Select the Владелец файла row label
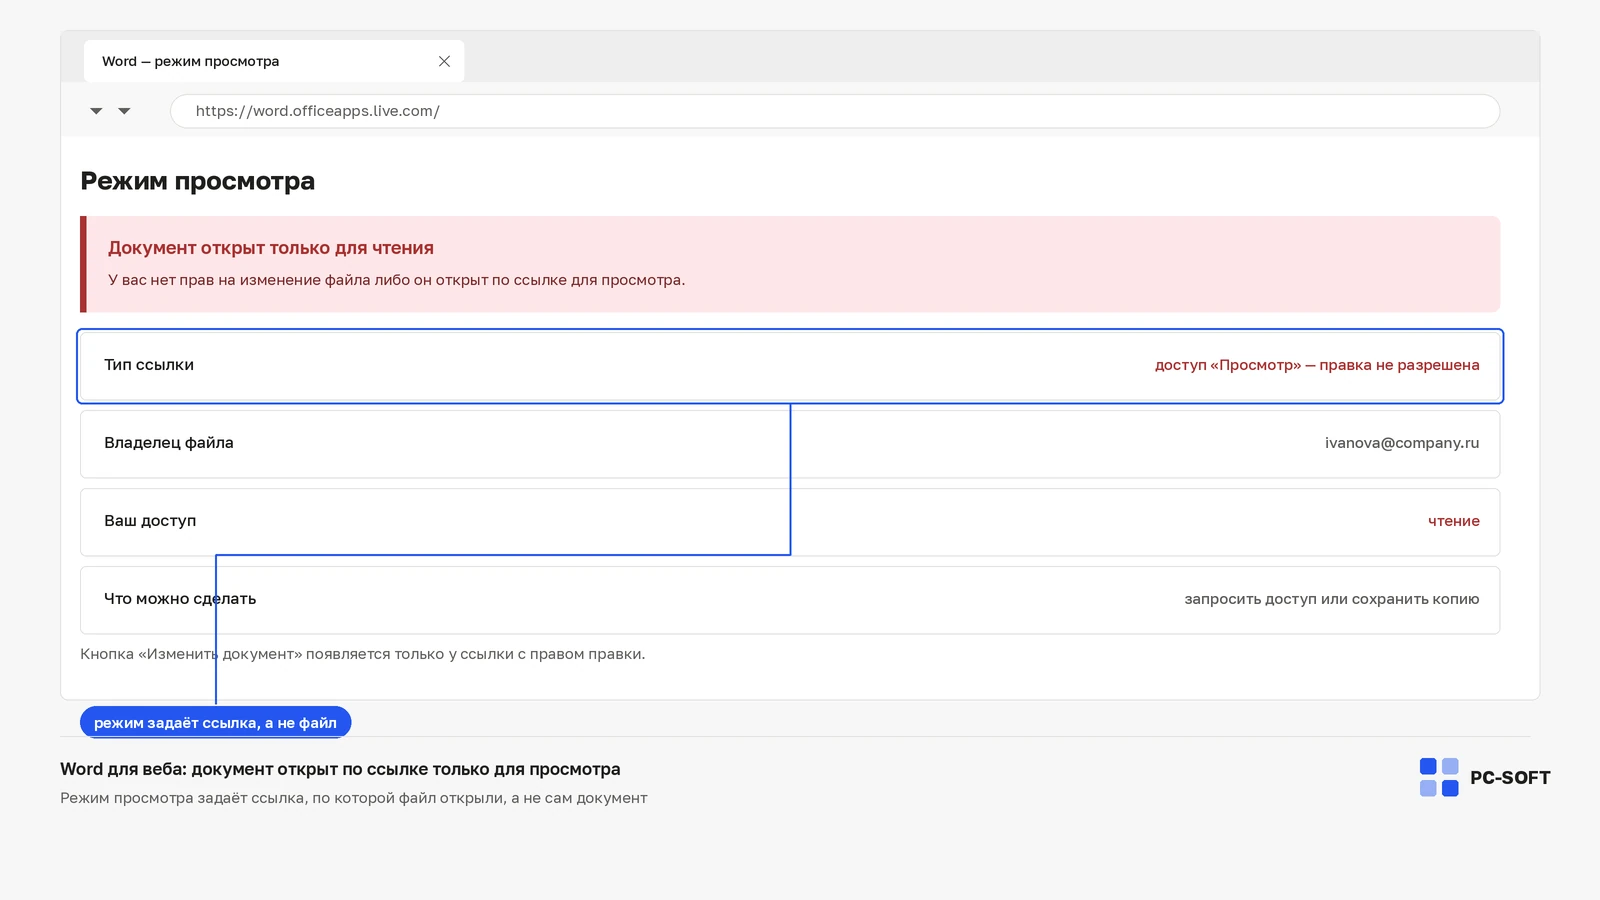The height and width of the screenshot is (900, 1600). 169,443
